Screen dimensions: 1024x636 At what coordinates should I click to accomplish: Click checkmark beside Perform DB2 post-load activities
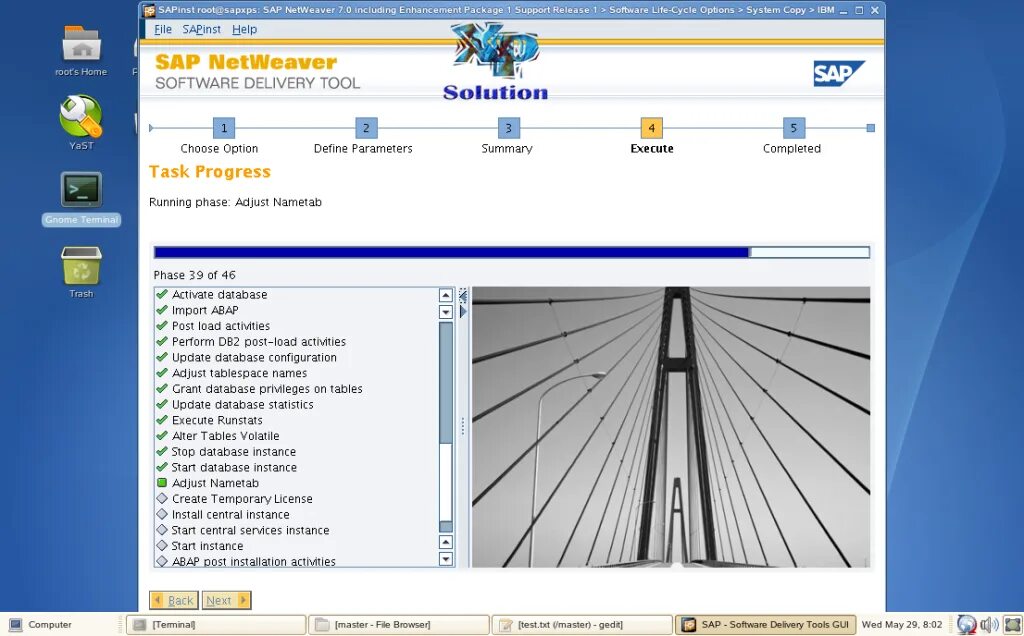162,342
